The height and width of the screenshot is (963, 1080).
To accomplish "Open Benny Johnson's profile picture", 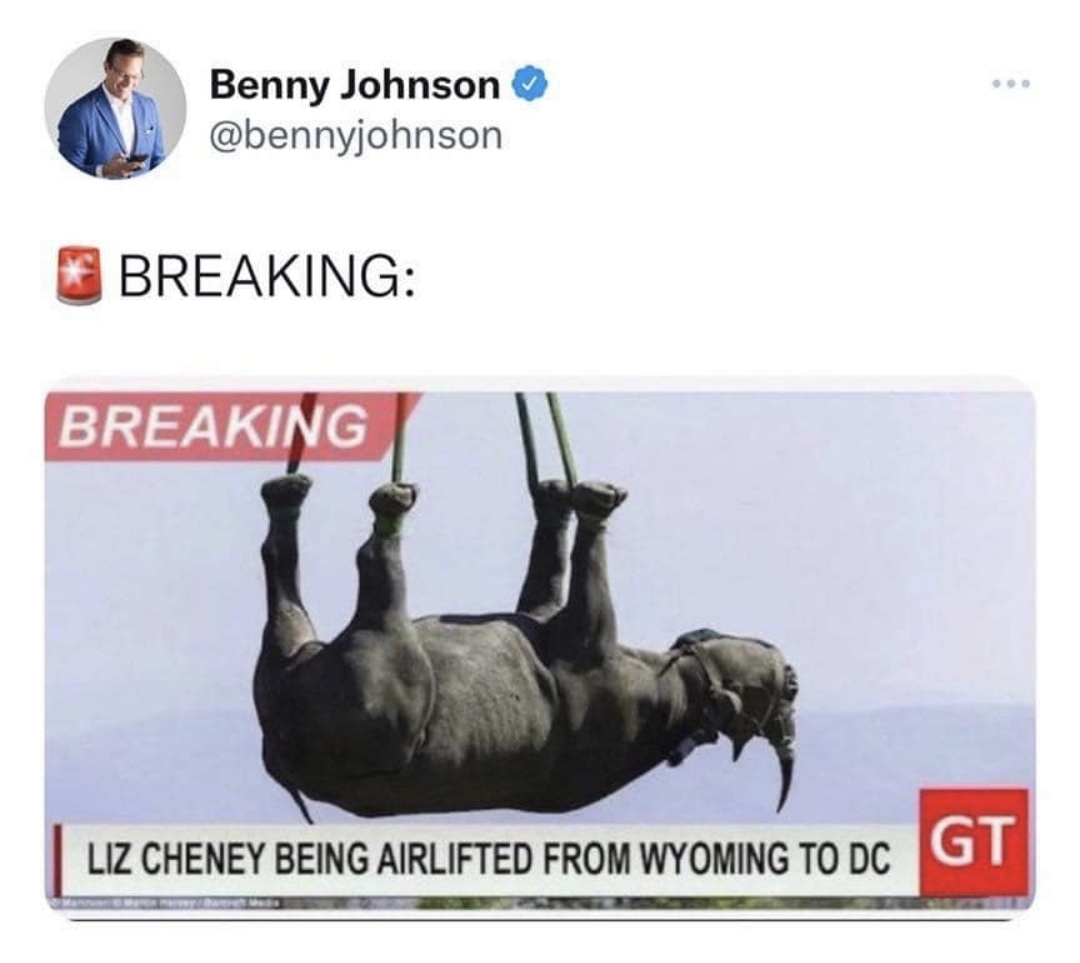I will (x=116, y=107).
